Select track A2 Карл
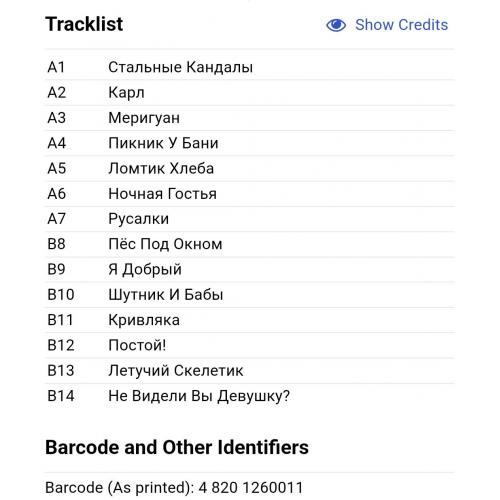This screenshot has height=500, width=500. coord(250,92)
